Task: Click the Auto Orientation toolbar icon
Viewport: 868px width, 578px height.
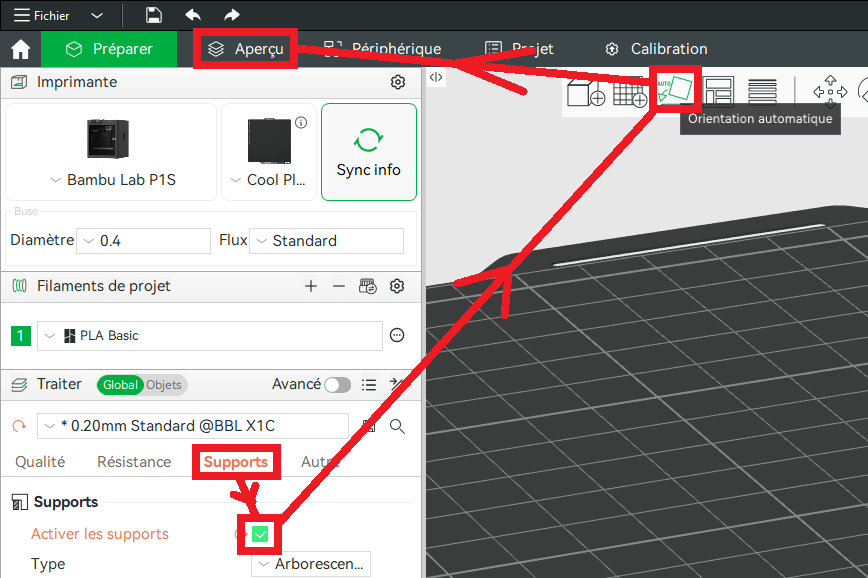Action: pos(675,92)
